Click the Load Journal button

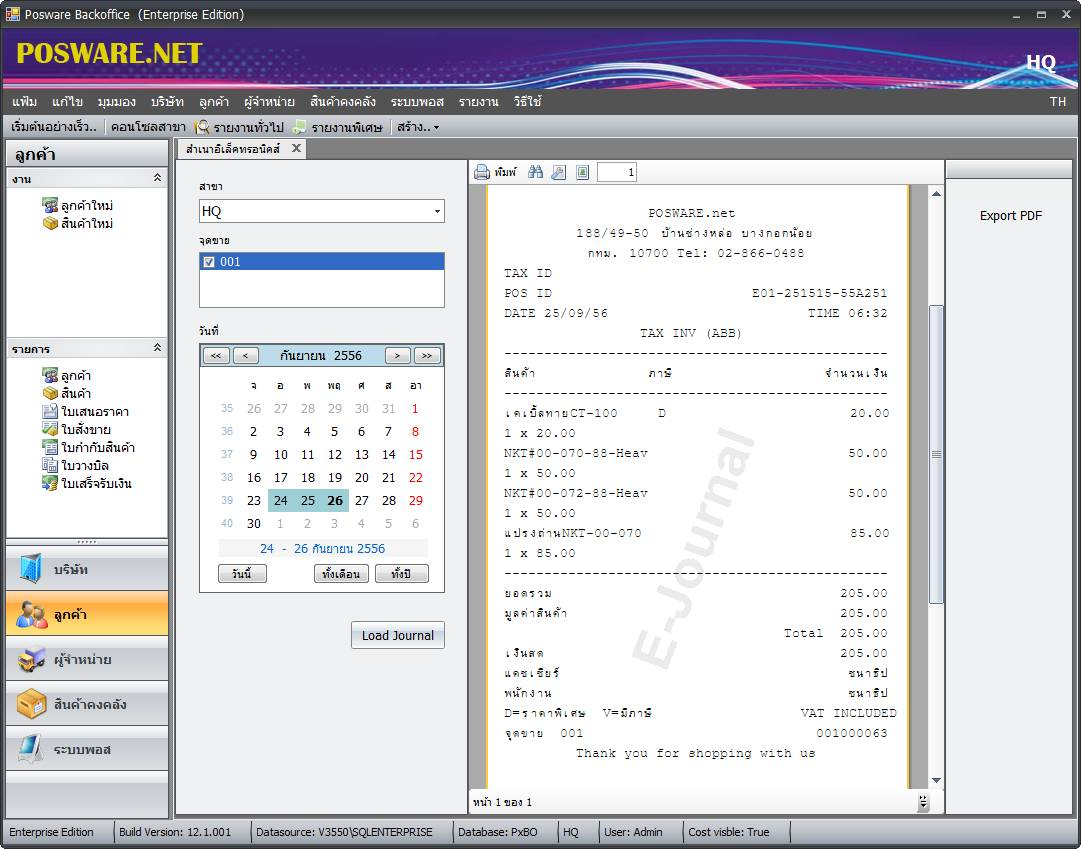coord(398,635)
